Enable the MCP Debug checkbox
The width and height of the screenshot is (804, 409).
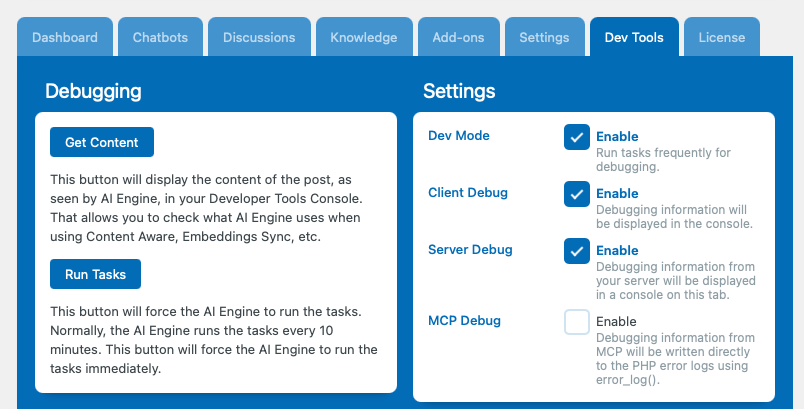(577, 322)
